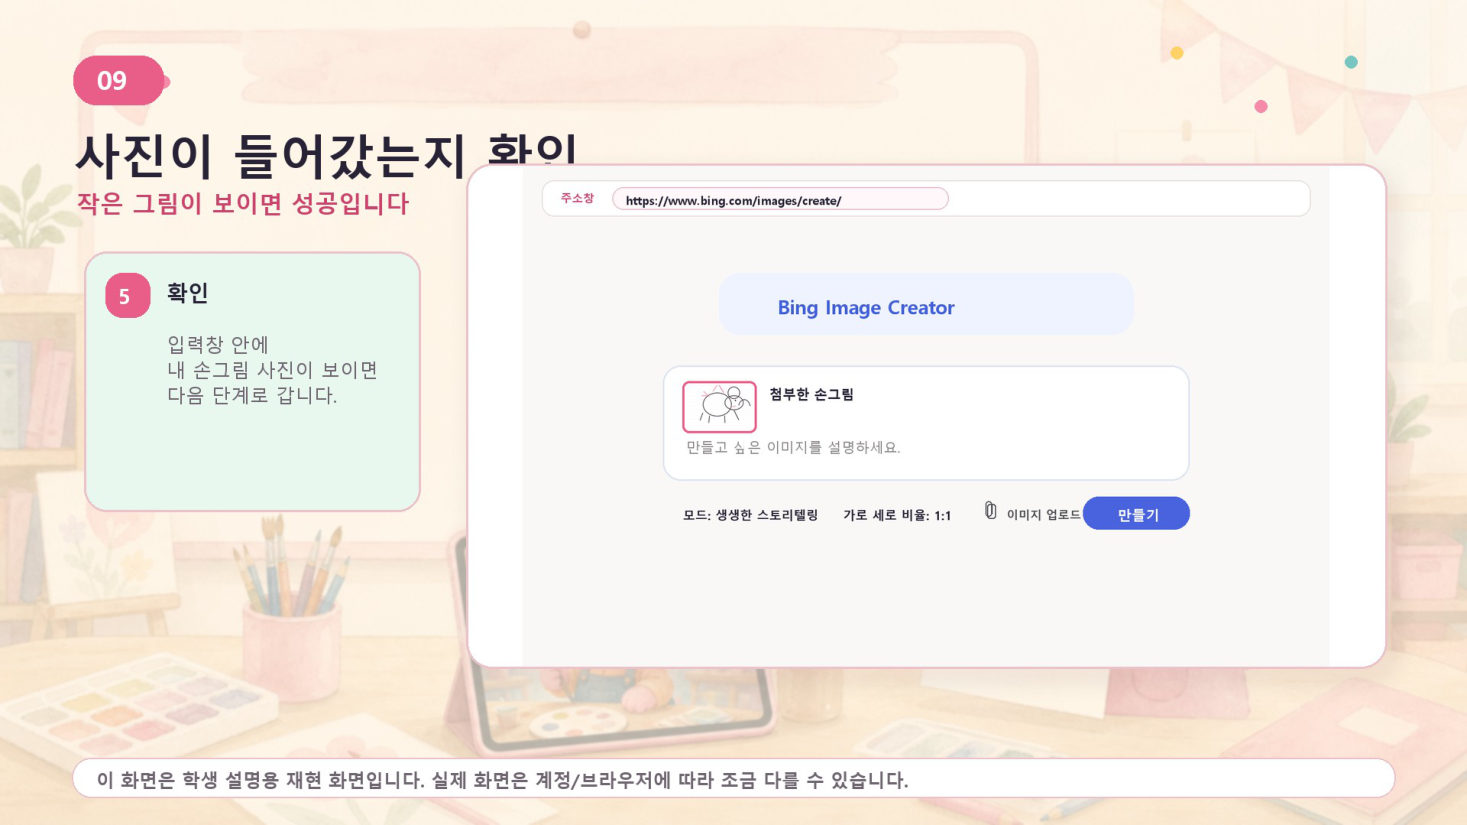Click the text 다음 단계로 갑니다.

(252, 395)
